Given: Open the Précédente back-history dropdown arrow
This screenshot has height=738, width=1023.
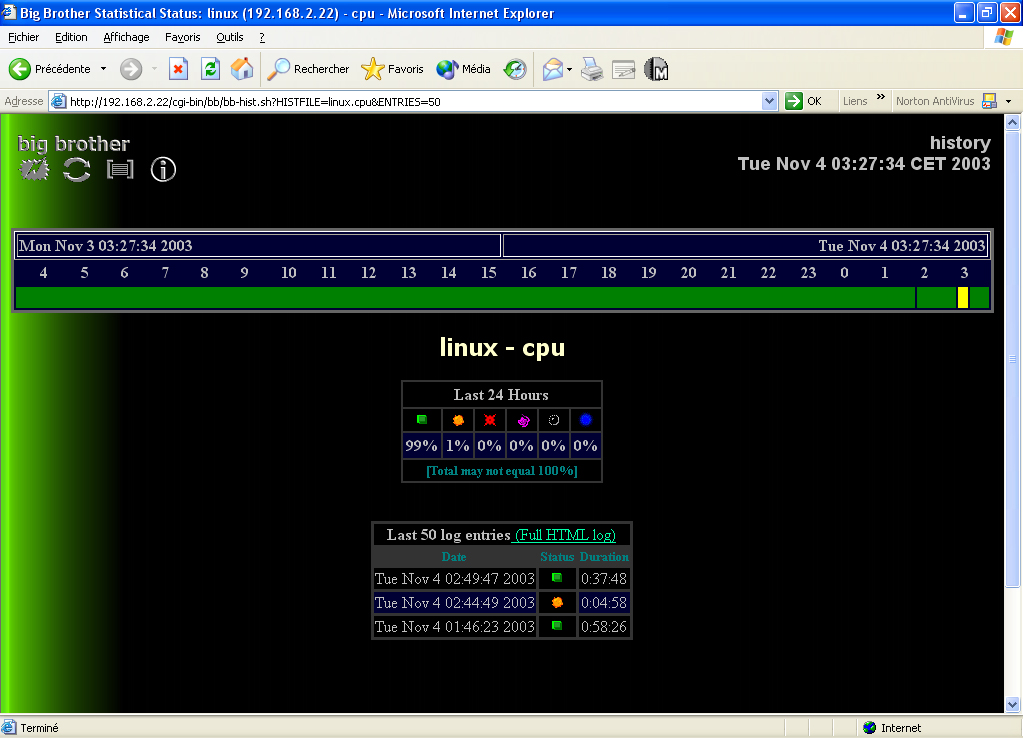Looking at the screenshot, I should click(x=103, y=69).
